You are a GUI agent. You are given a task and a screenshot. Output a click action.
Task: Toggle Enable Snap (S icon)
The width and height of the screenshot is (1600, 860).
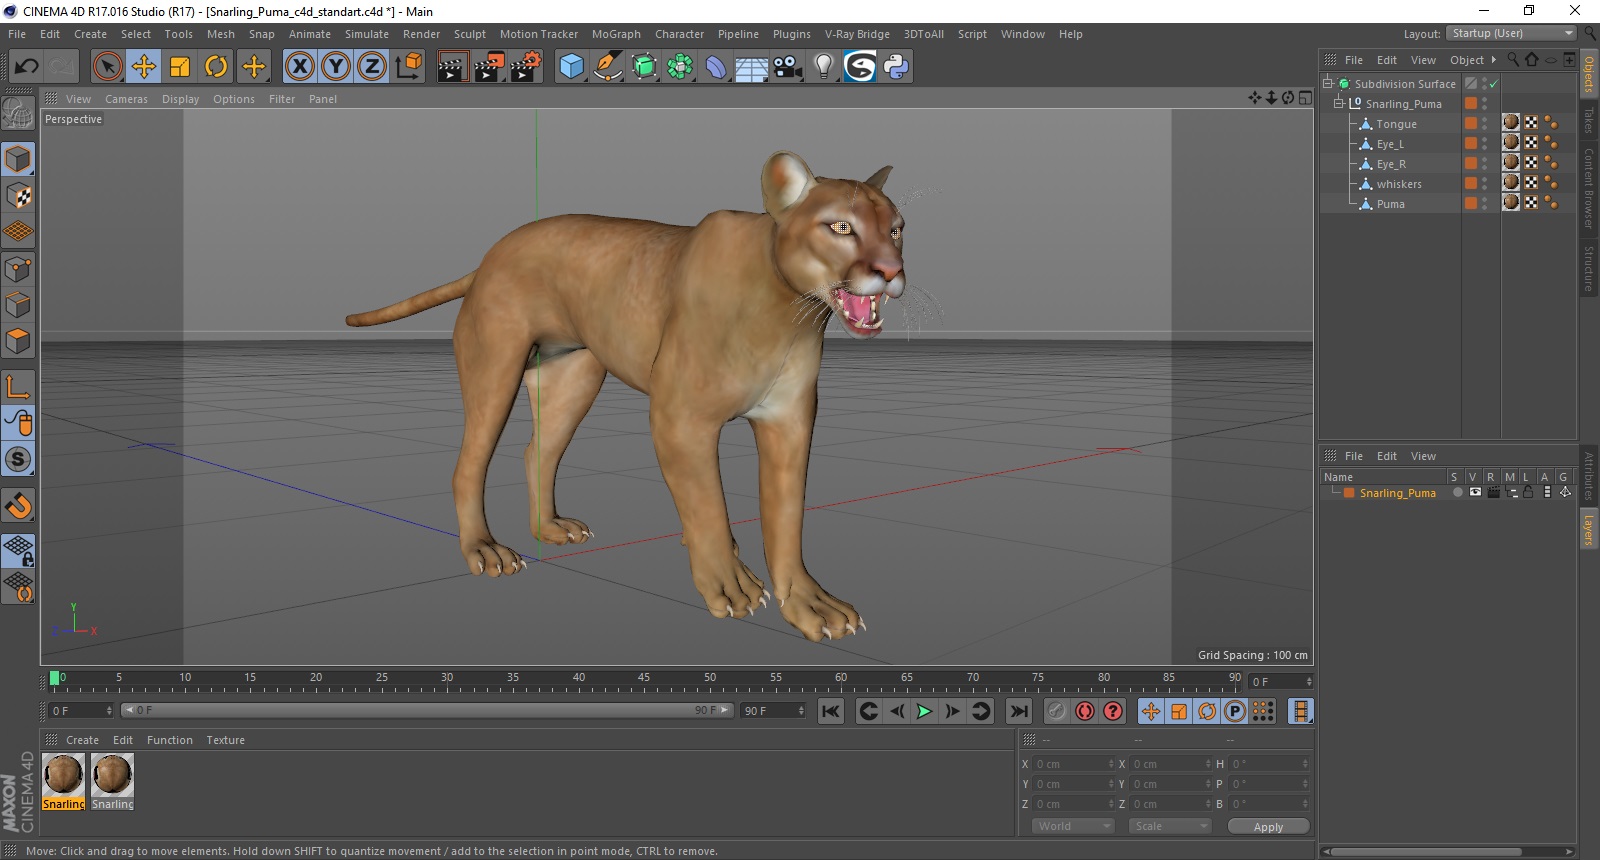point(18,460)
